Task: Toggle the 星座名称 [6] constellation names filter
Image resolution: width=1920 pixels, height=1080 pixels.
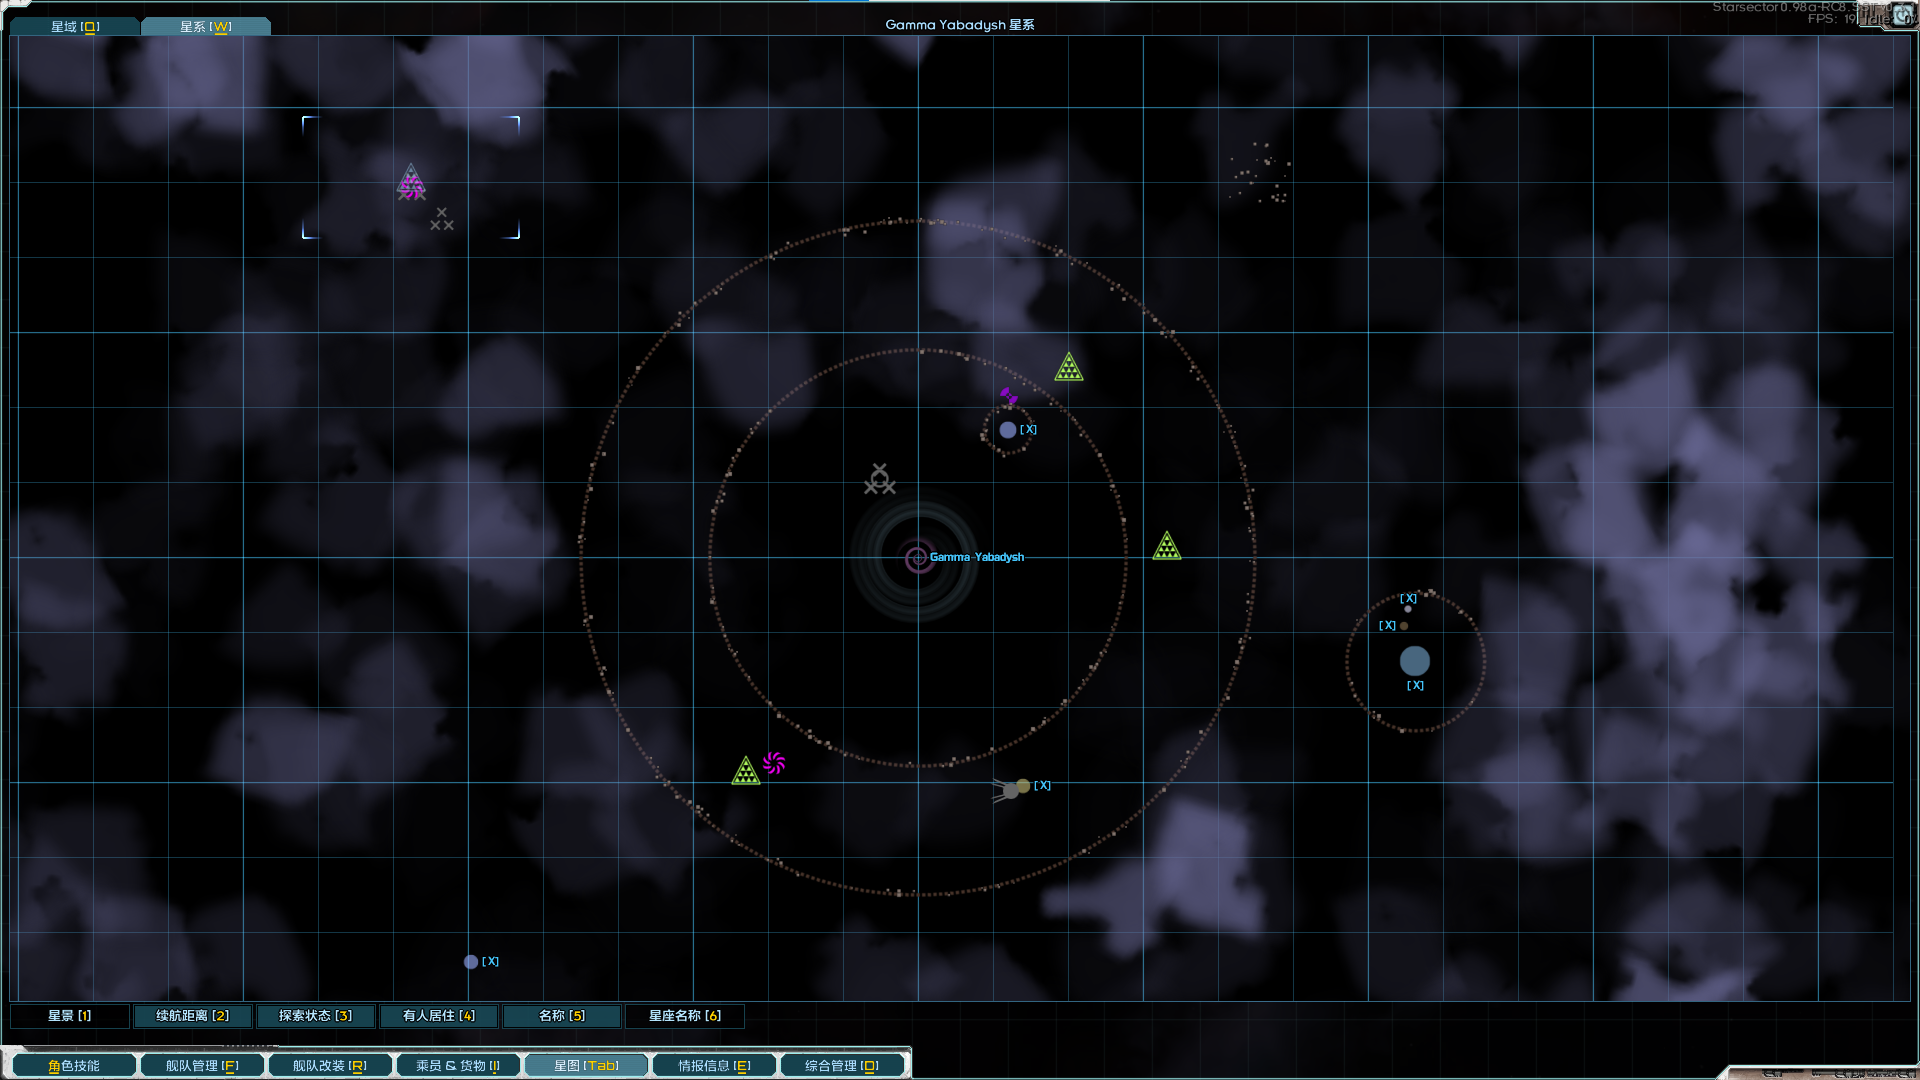Action: point(685,1016)
